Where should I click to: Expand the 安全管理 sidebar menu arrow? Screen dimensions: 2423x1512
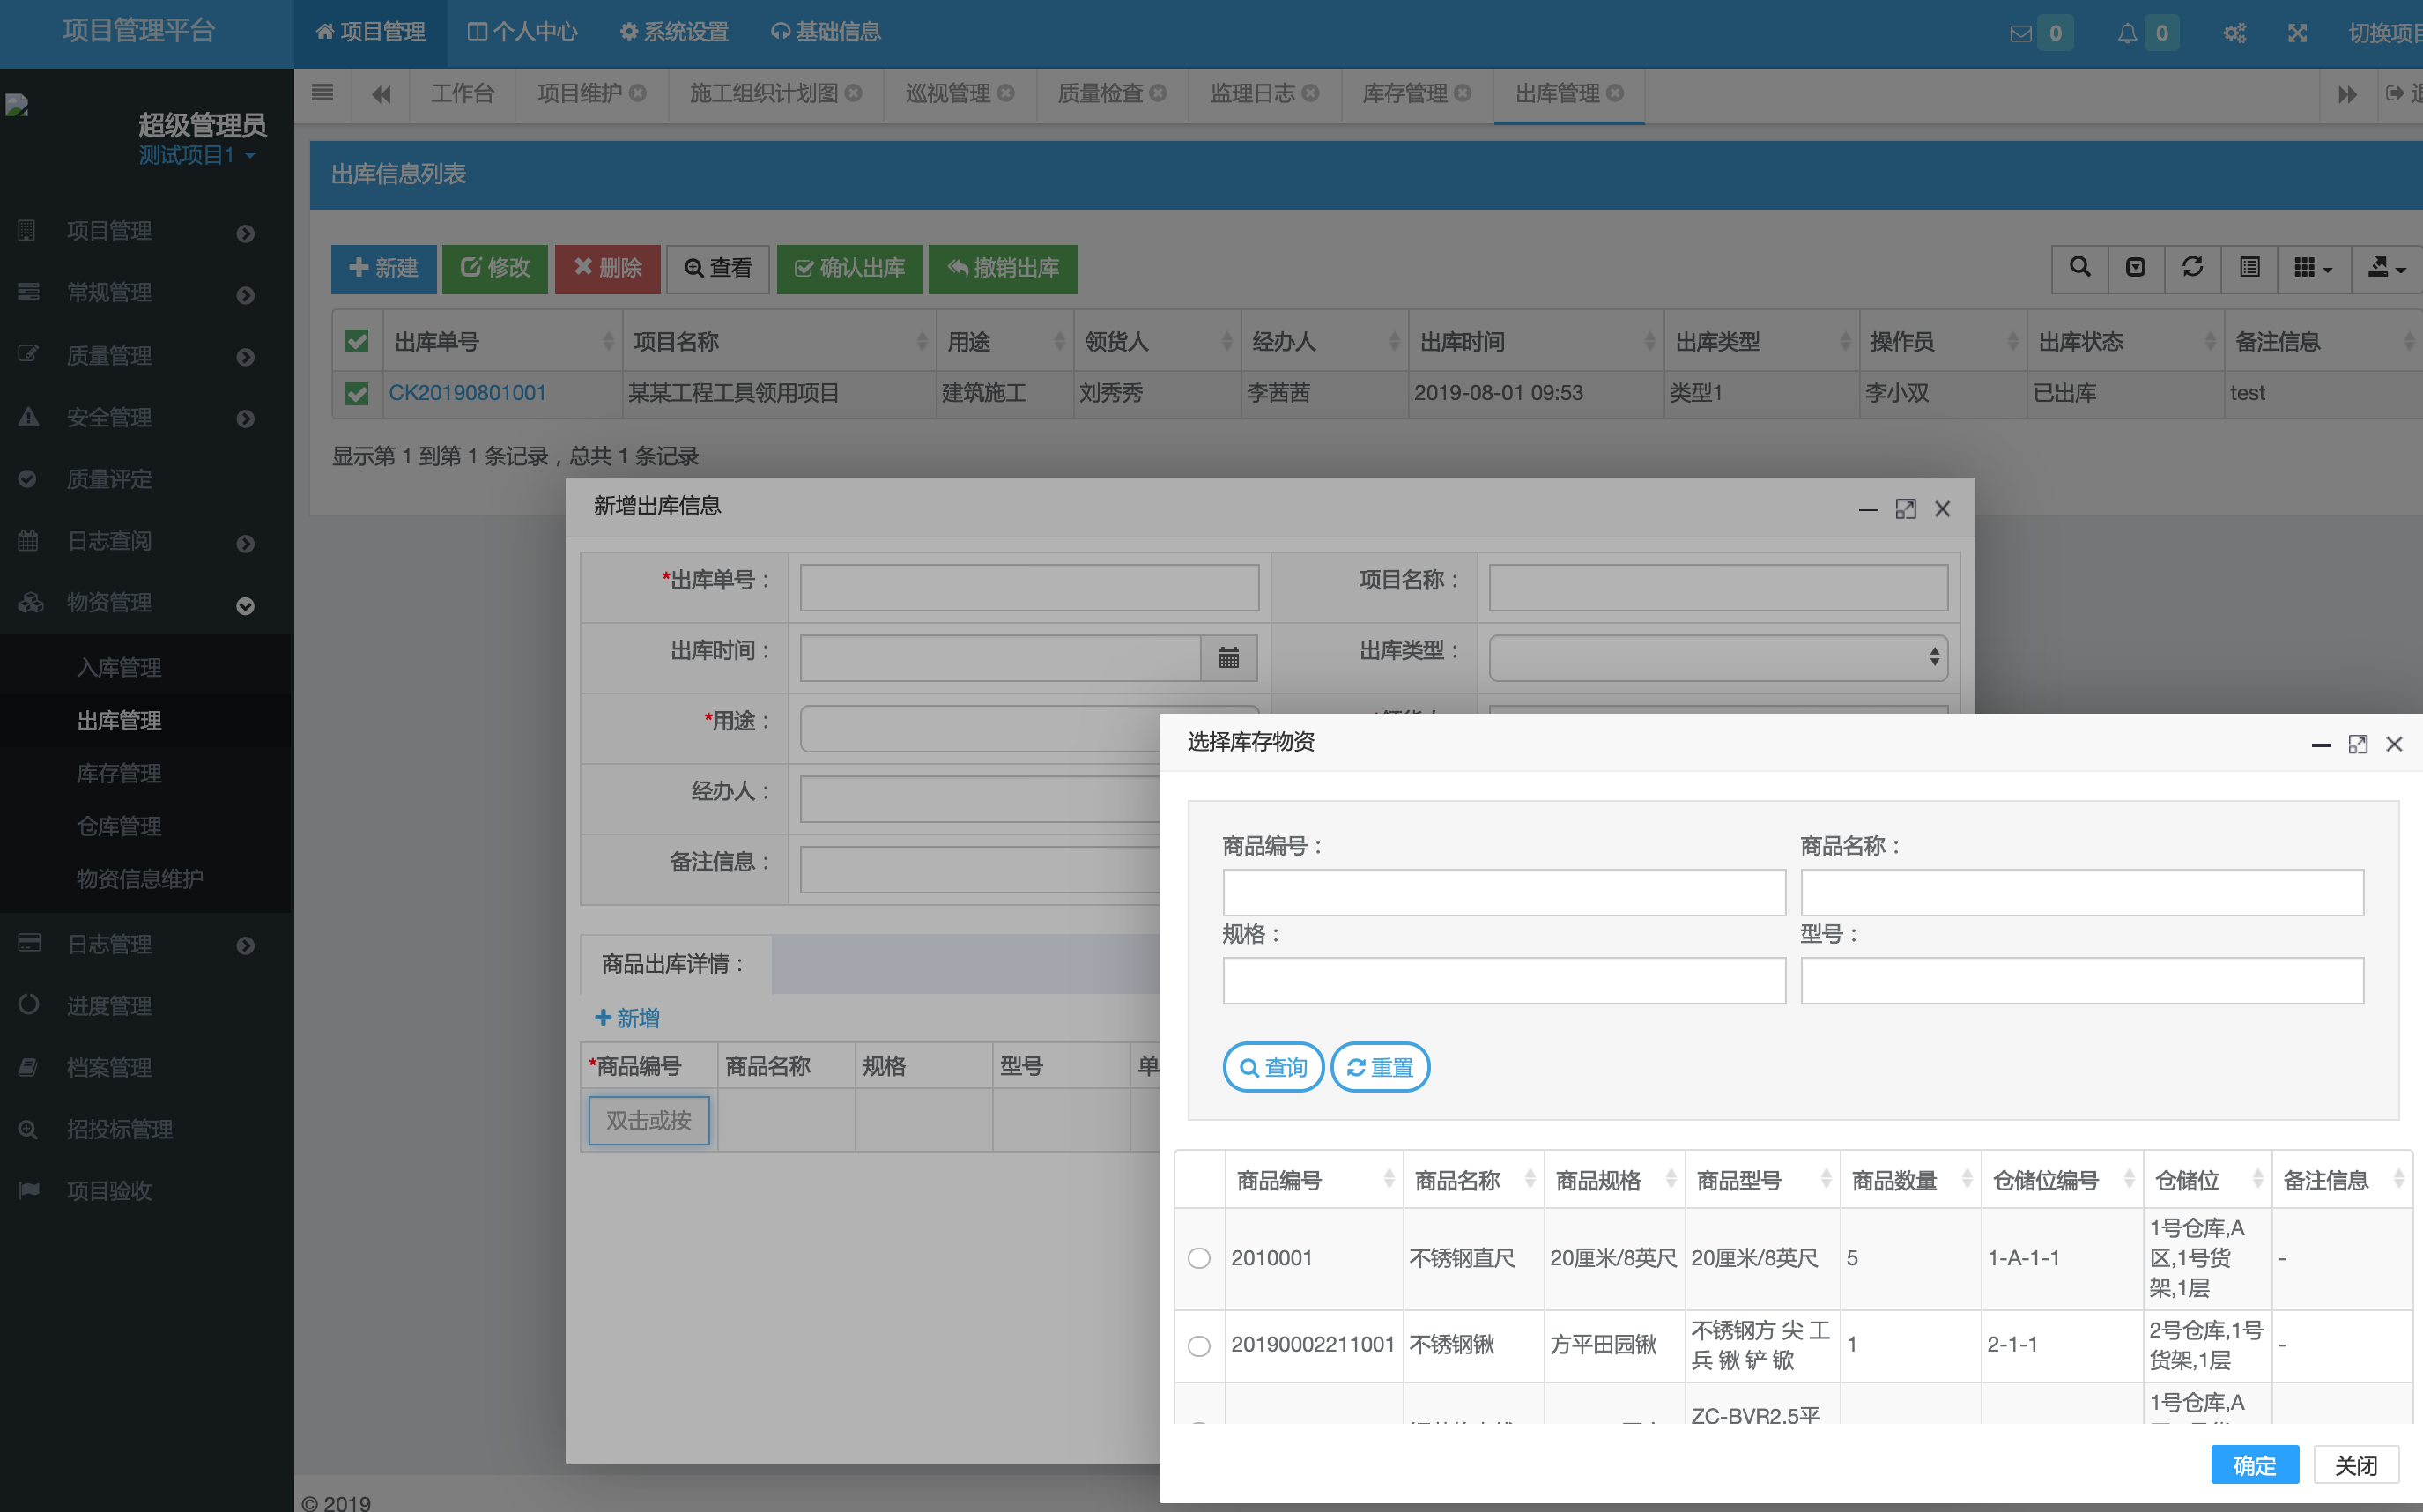(245, 418)
